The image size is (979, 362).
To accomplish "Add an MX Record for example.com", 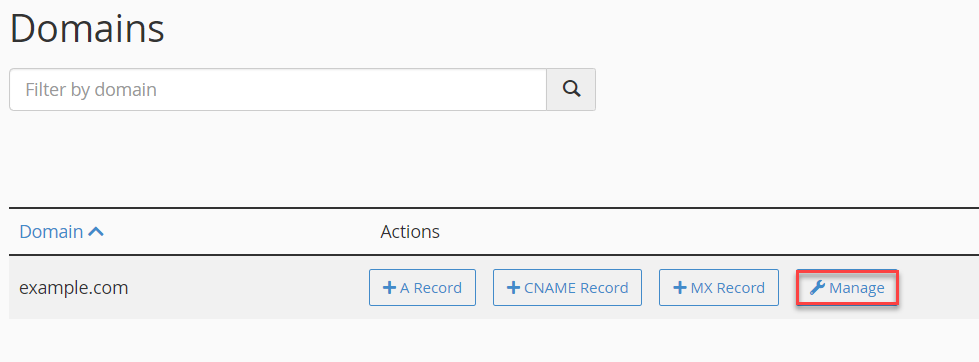I will pos(719,288).
